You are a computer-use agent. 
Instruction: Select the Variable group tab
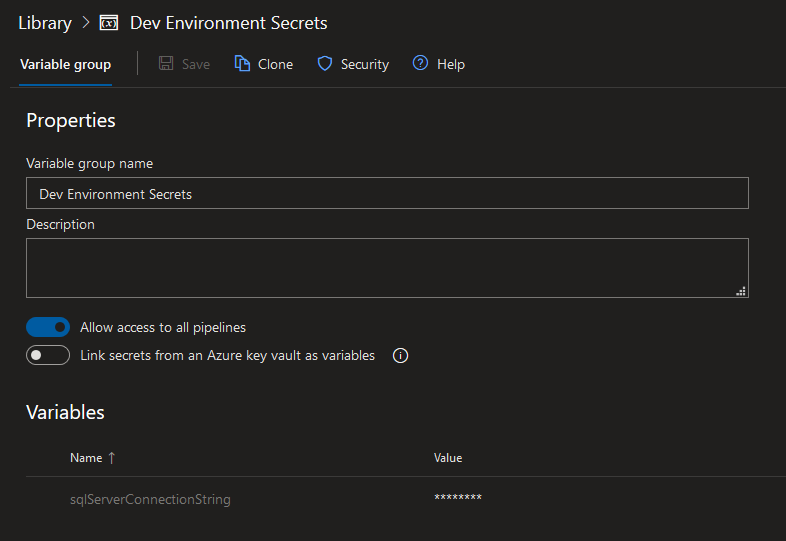click(65, 64)
